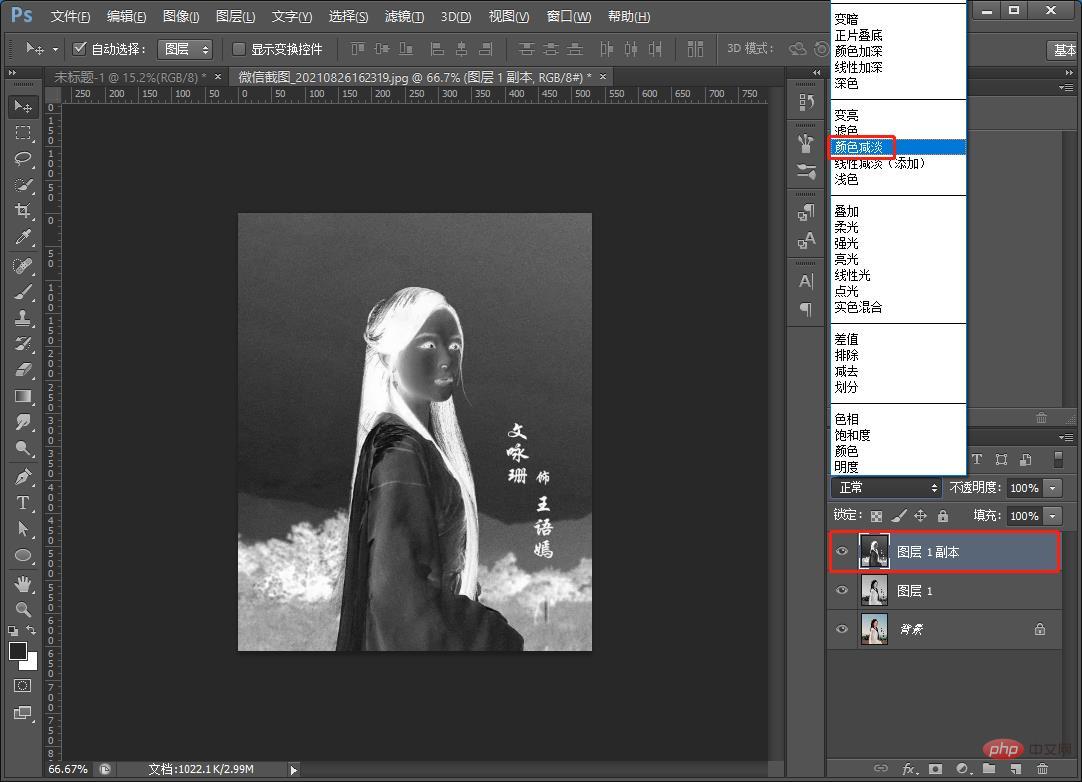Choose 颜色减淡 blend mode
The image size is (1082, 782).
(x=898, y=147)
